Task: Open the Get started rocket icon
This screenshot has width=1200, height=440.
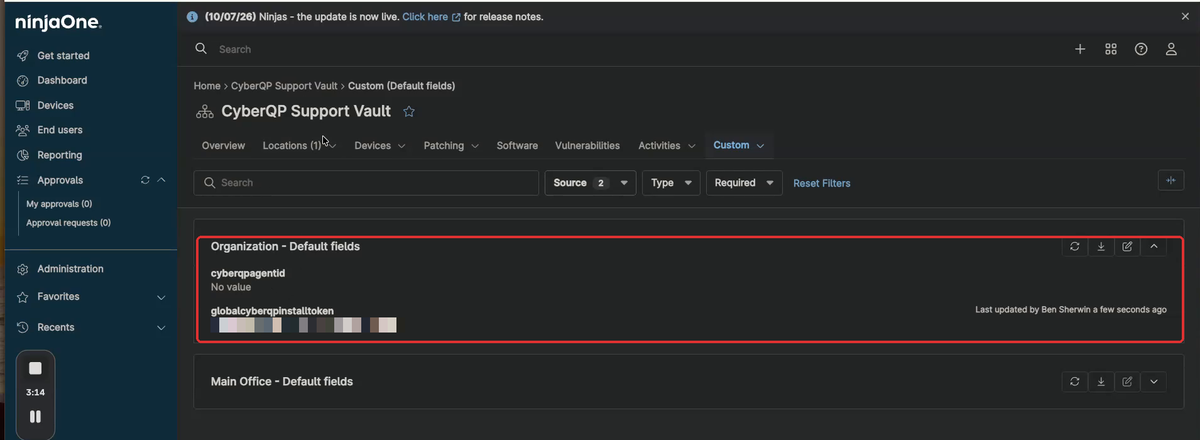Action: (23, 56)
